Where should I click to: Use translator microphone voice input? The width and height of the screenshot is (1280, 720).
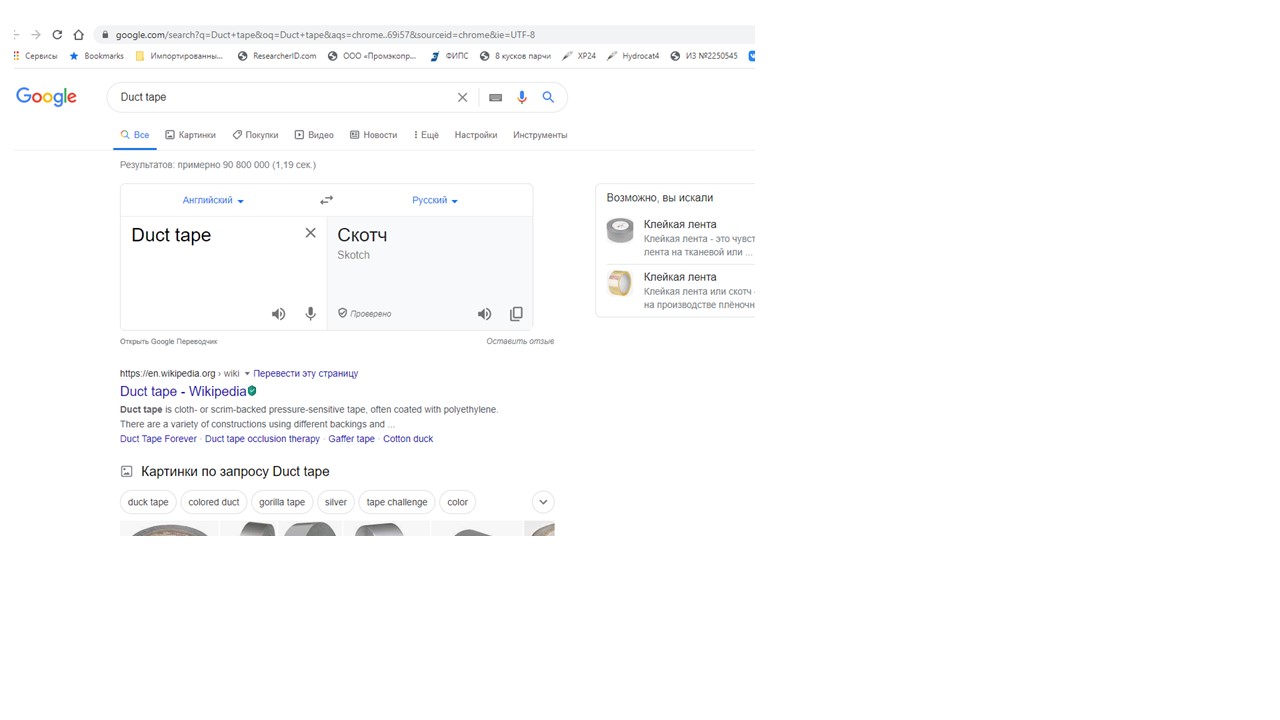pyautogui.click(x=311, y=314)
